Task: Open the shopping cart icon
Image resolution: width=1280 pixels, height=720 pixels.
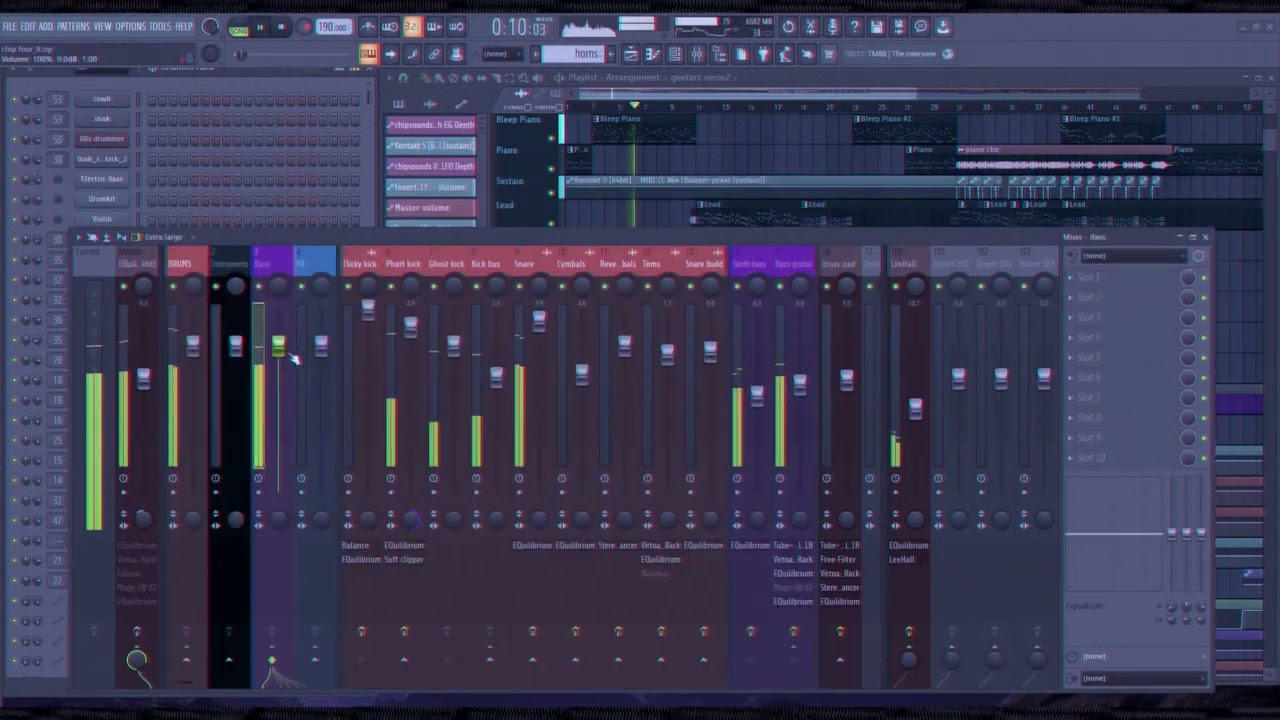Action: pos(829,54)
